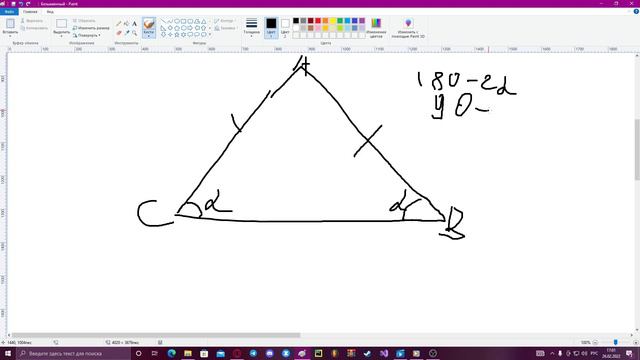Open the Rotate (Повернуть) dropdown
640x360 pixels.
coord(87,36)
